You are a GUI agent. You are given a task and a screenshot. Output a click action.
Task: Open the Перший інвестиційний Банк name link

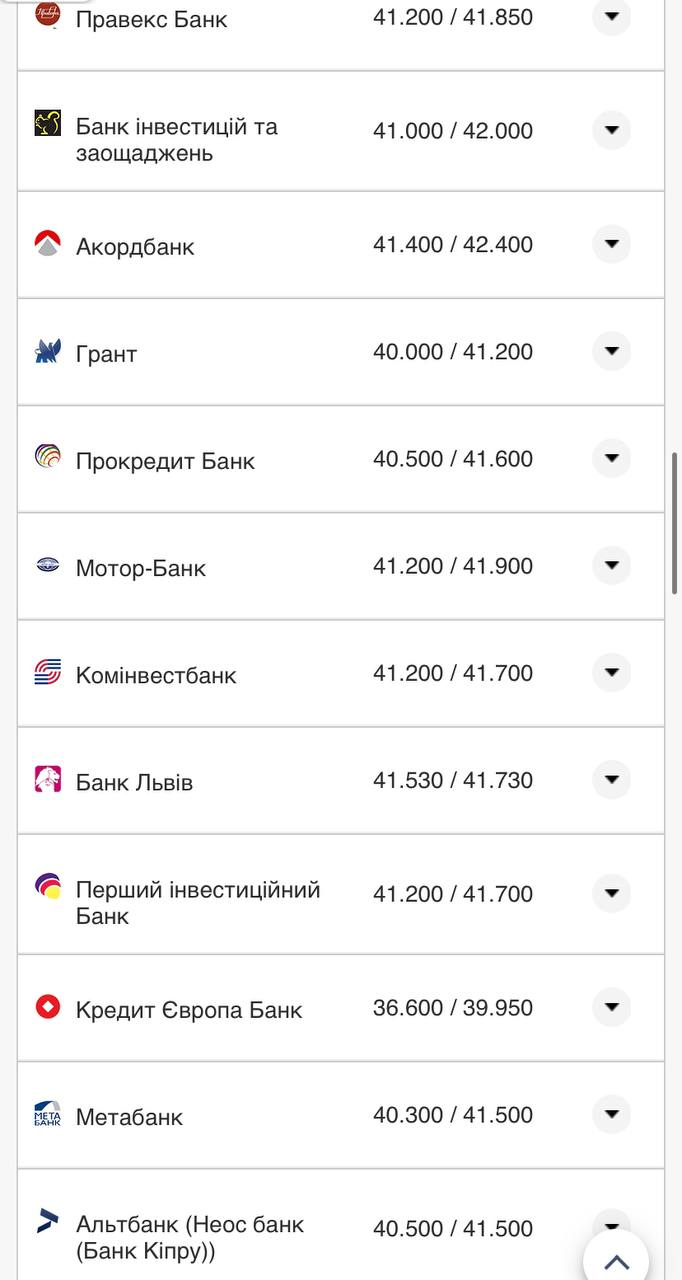click(x=197, y=903)
